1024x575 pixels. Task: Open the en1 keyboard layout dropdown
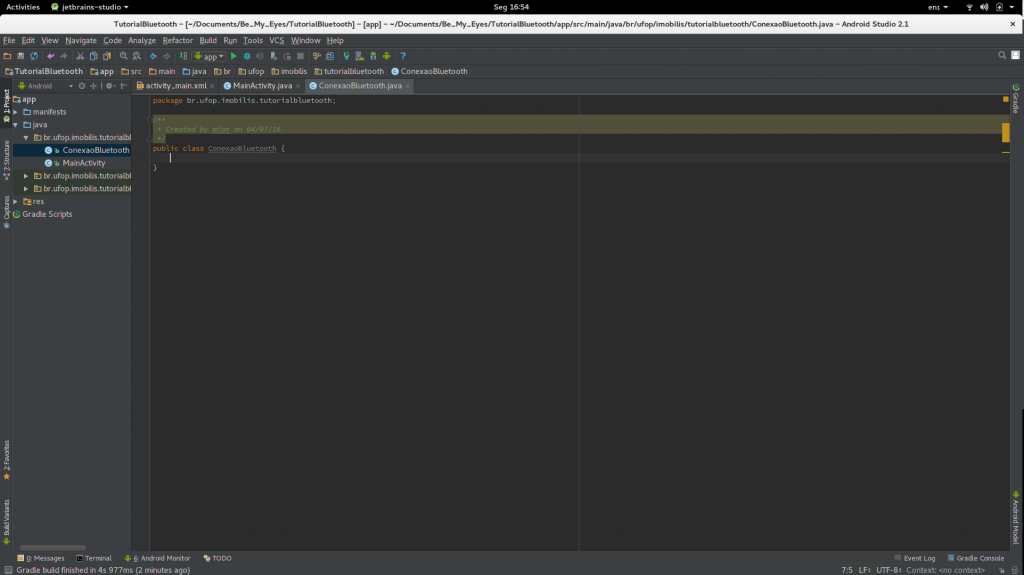pos(938,7)
